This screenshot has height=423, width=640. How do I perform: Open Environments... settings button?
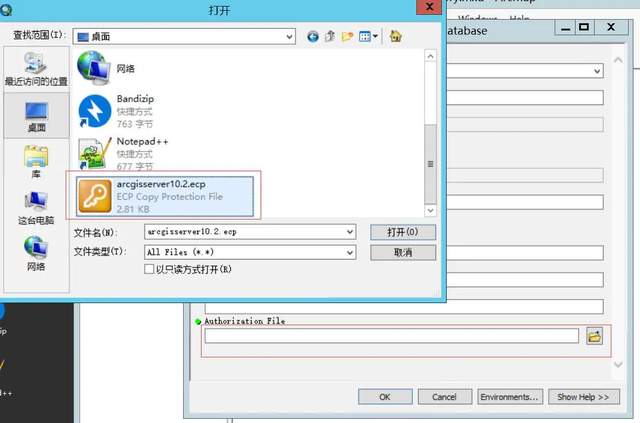click(x=510, y=397)
